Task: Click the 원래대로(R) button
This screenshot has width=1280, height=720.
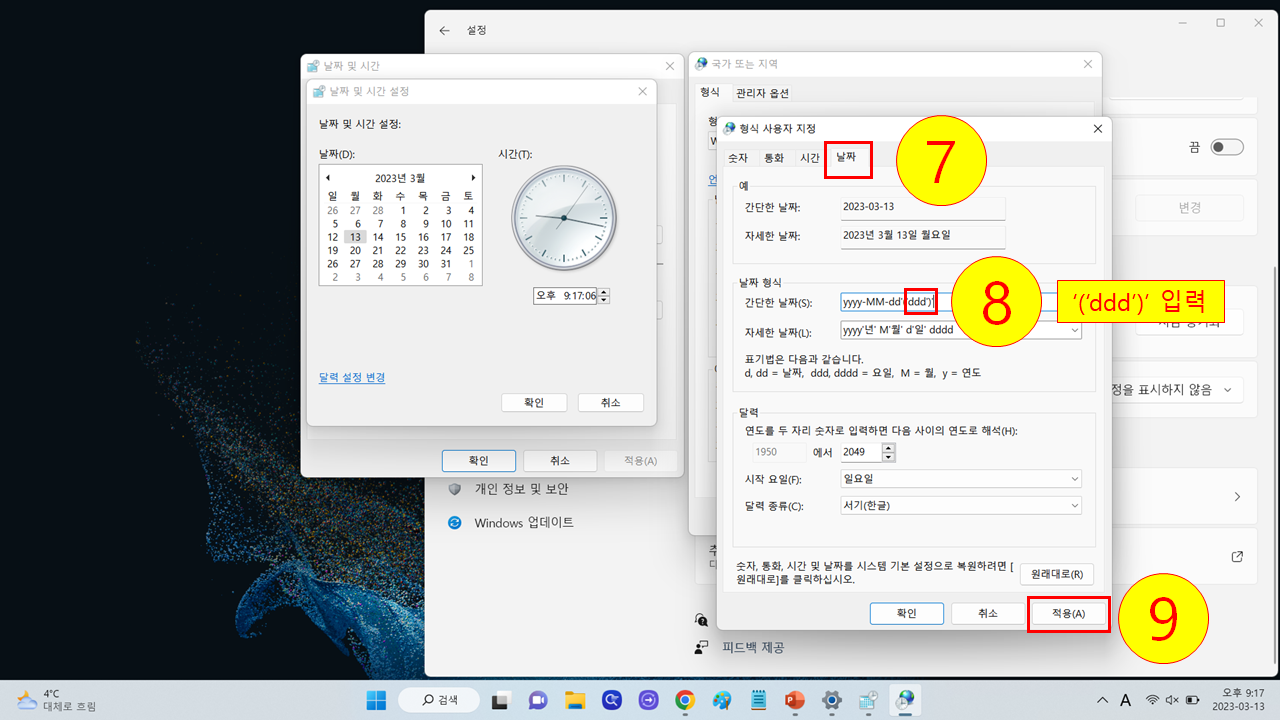Action: click(x=1056, y=574)
